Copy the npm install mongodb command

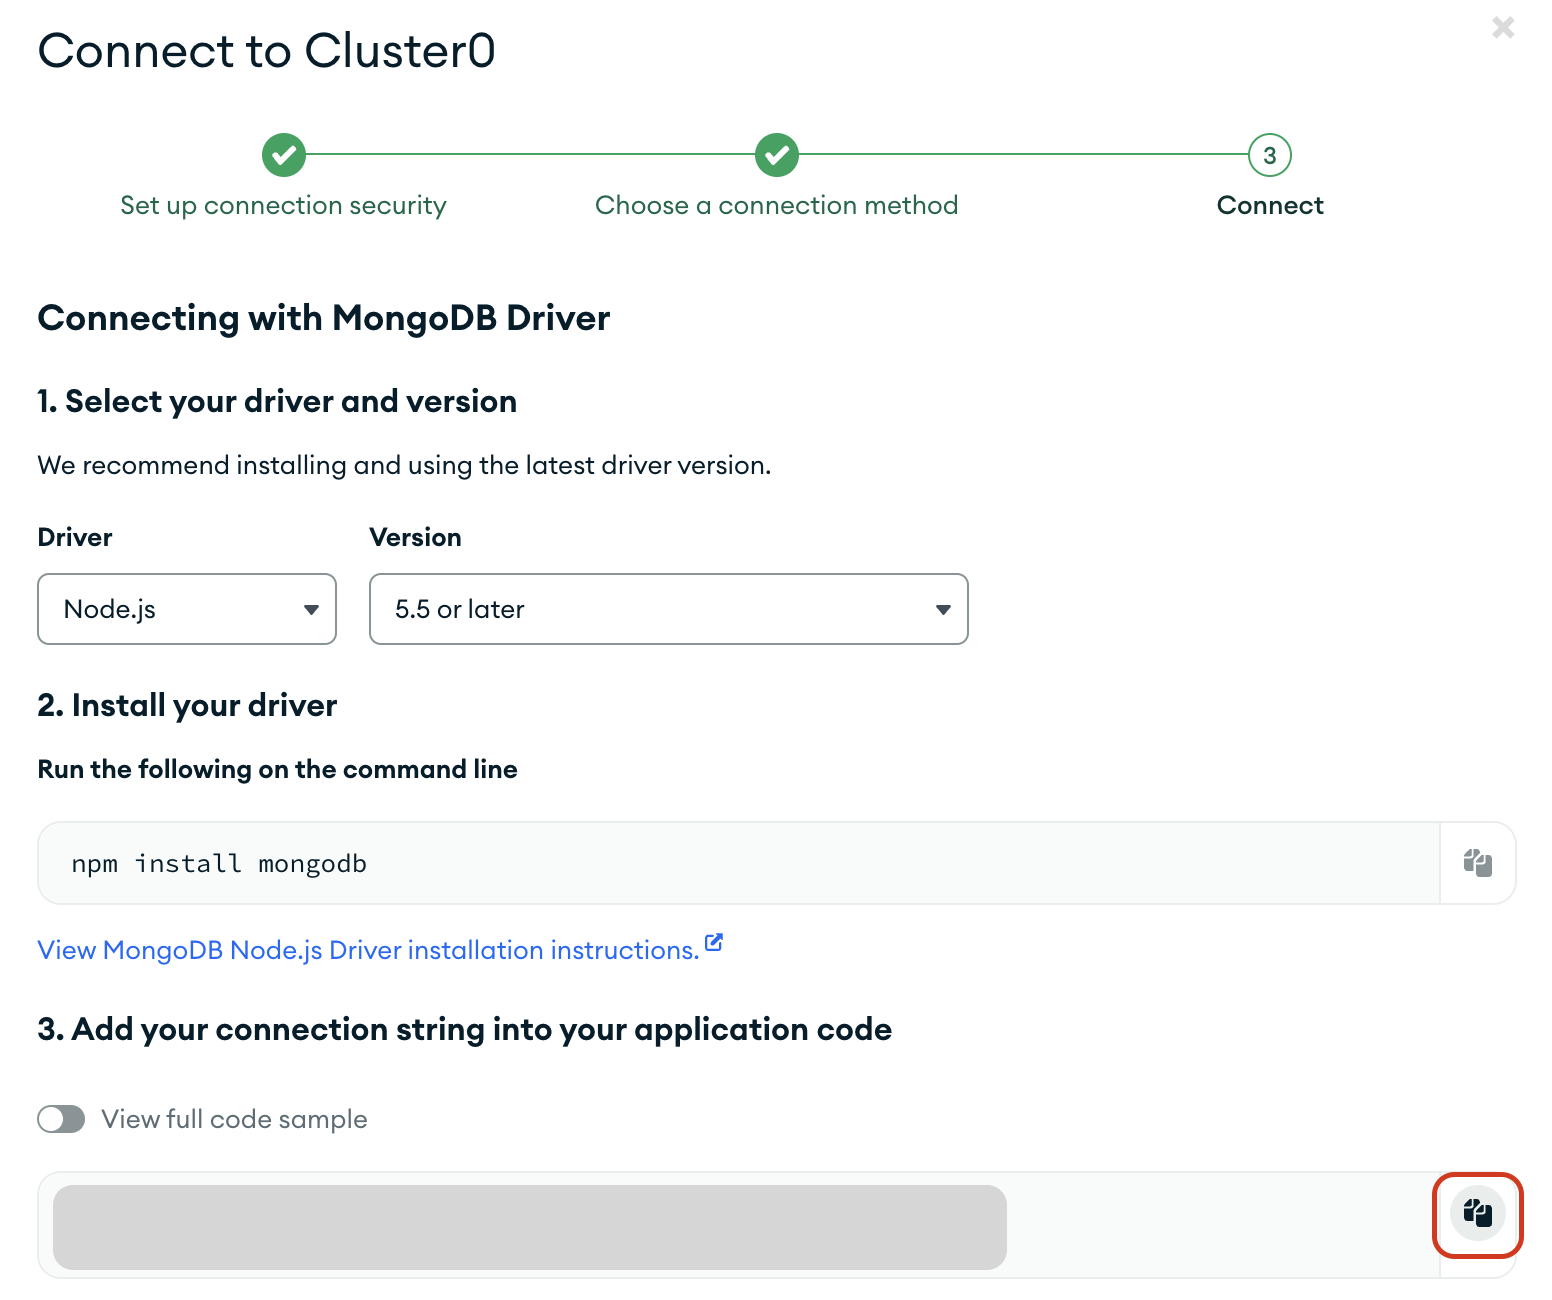[x=1478, y=863]
